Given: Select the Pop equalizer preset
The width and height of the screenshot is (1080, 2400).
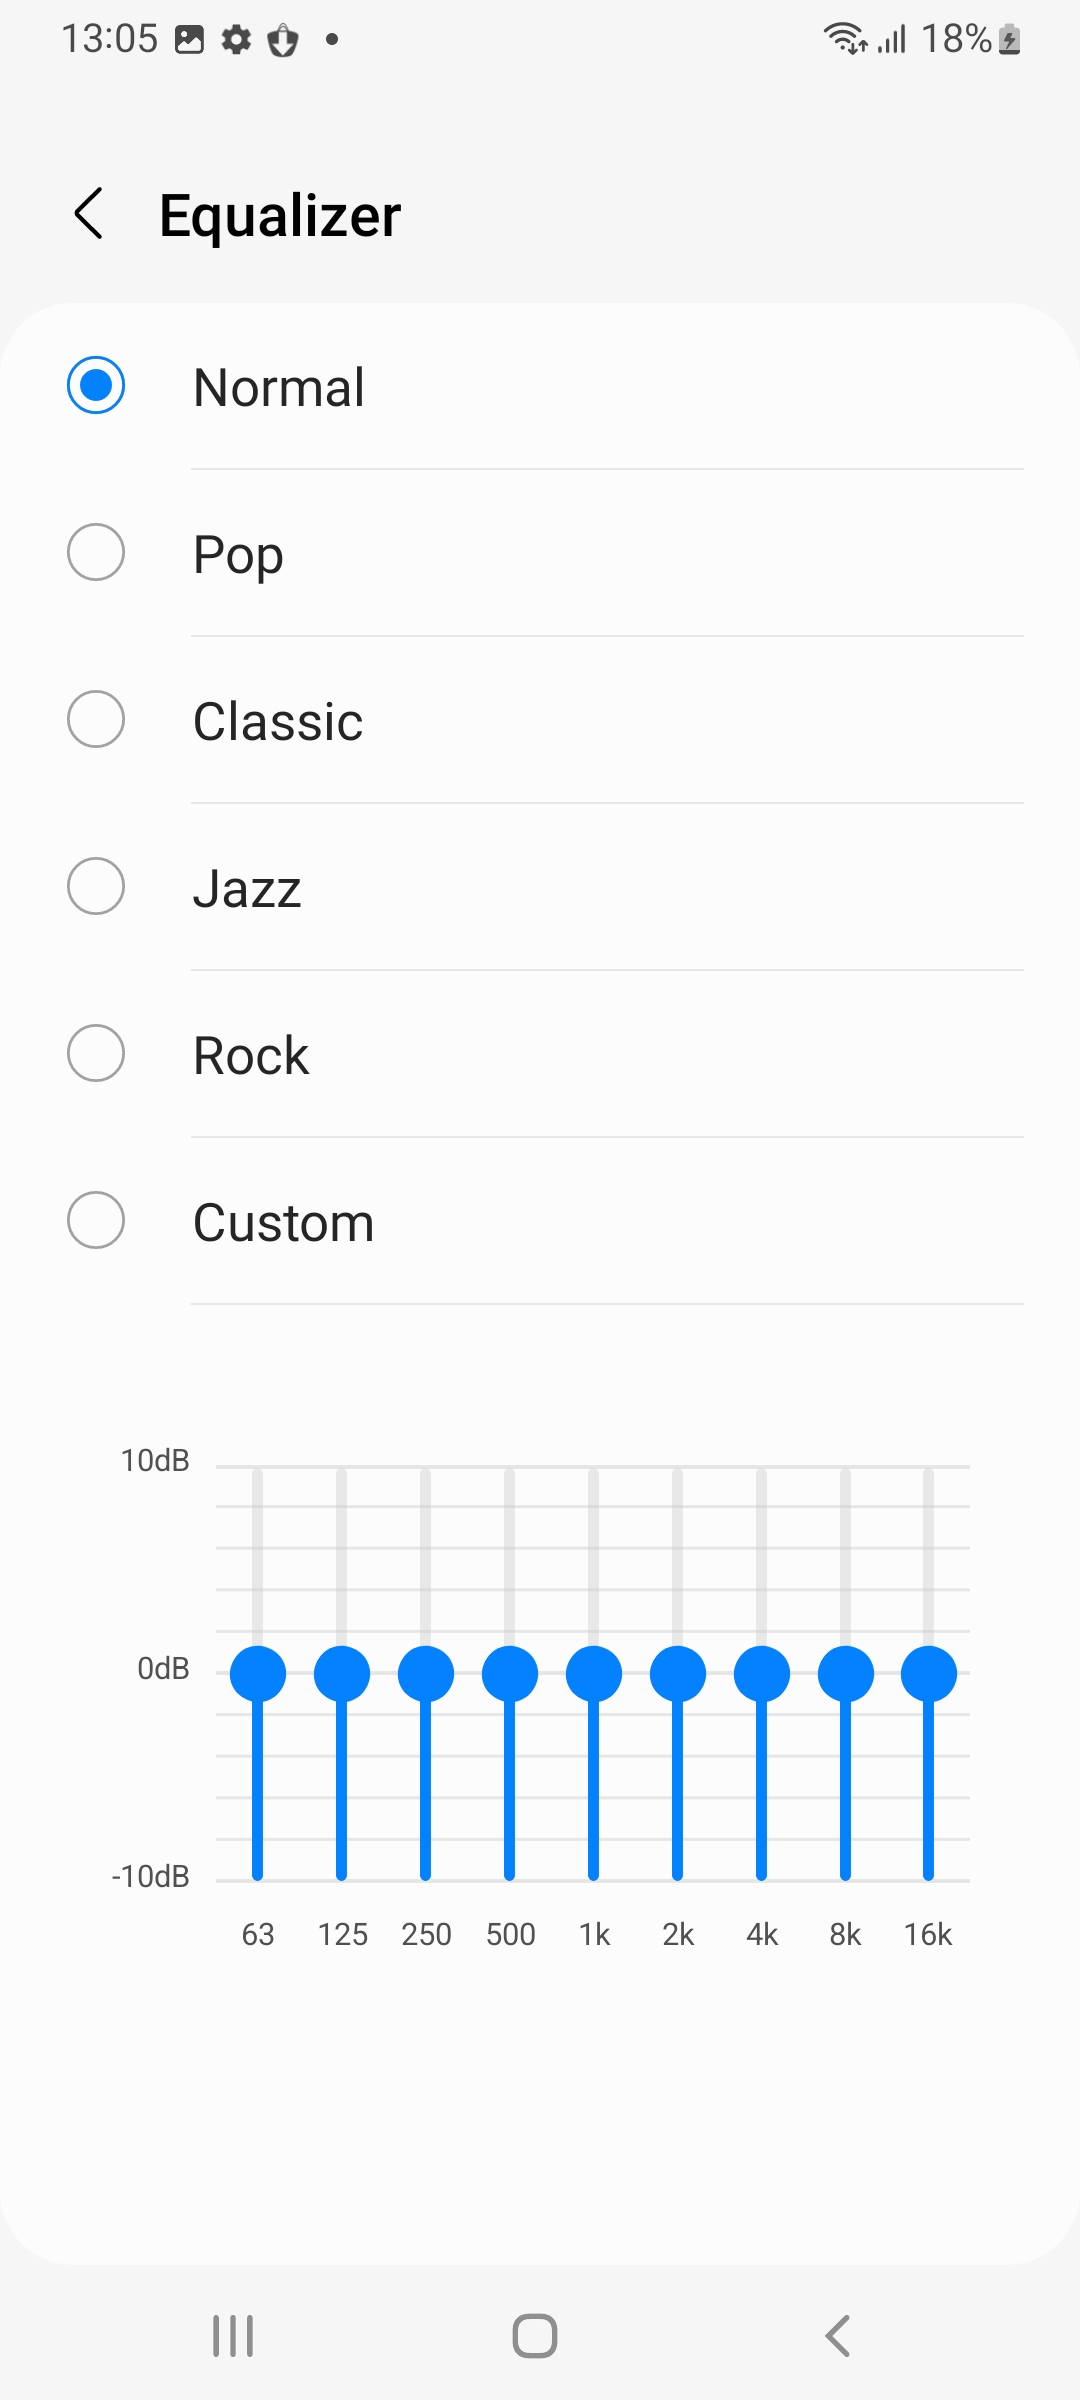Looking at the screenshot, I should [x=96, y=552].
